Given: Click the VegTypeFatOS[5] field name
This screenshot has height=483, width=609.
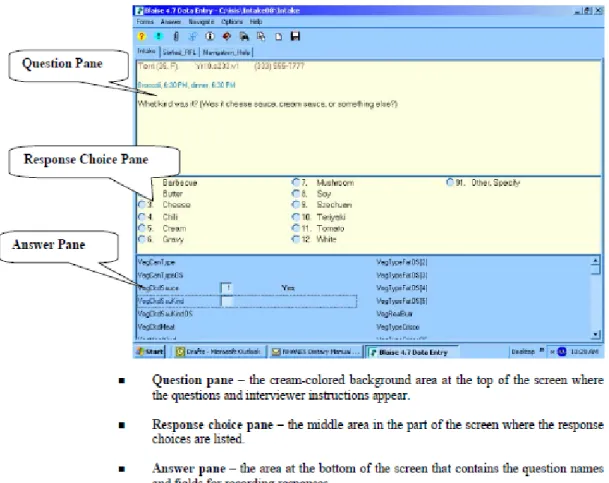Looking at the screenshot, I should (402, 301).
